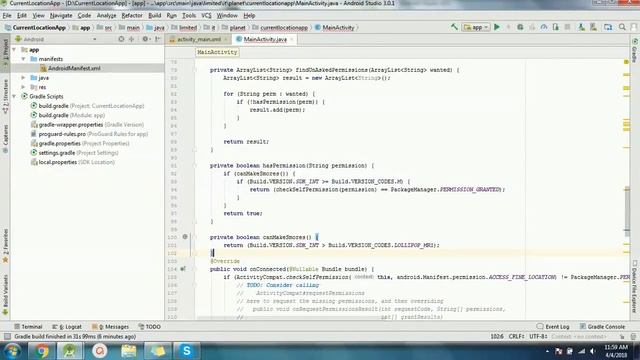Click the Make Project hammer icon
Image resolution: width=640 pixels, height=360 pixels.
(454, 27)
